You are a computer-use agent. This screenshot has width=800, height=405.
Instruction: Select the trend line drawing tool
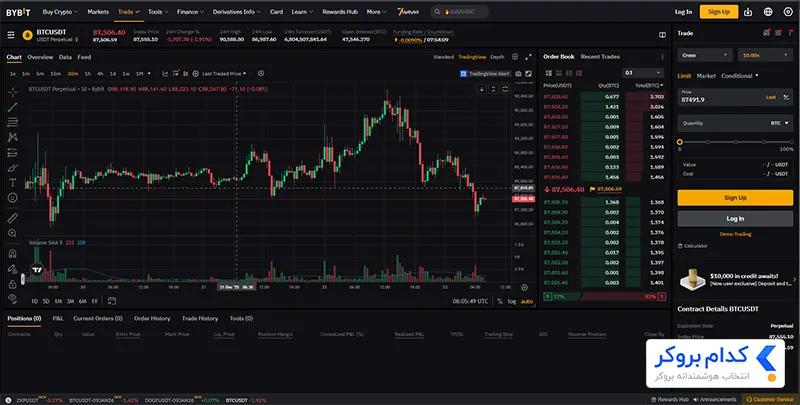click(13, 107)
